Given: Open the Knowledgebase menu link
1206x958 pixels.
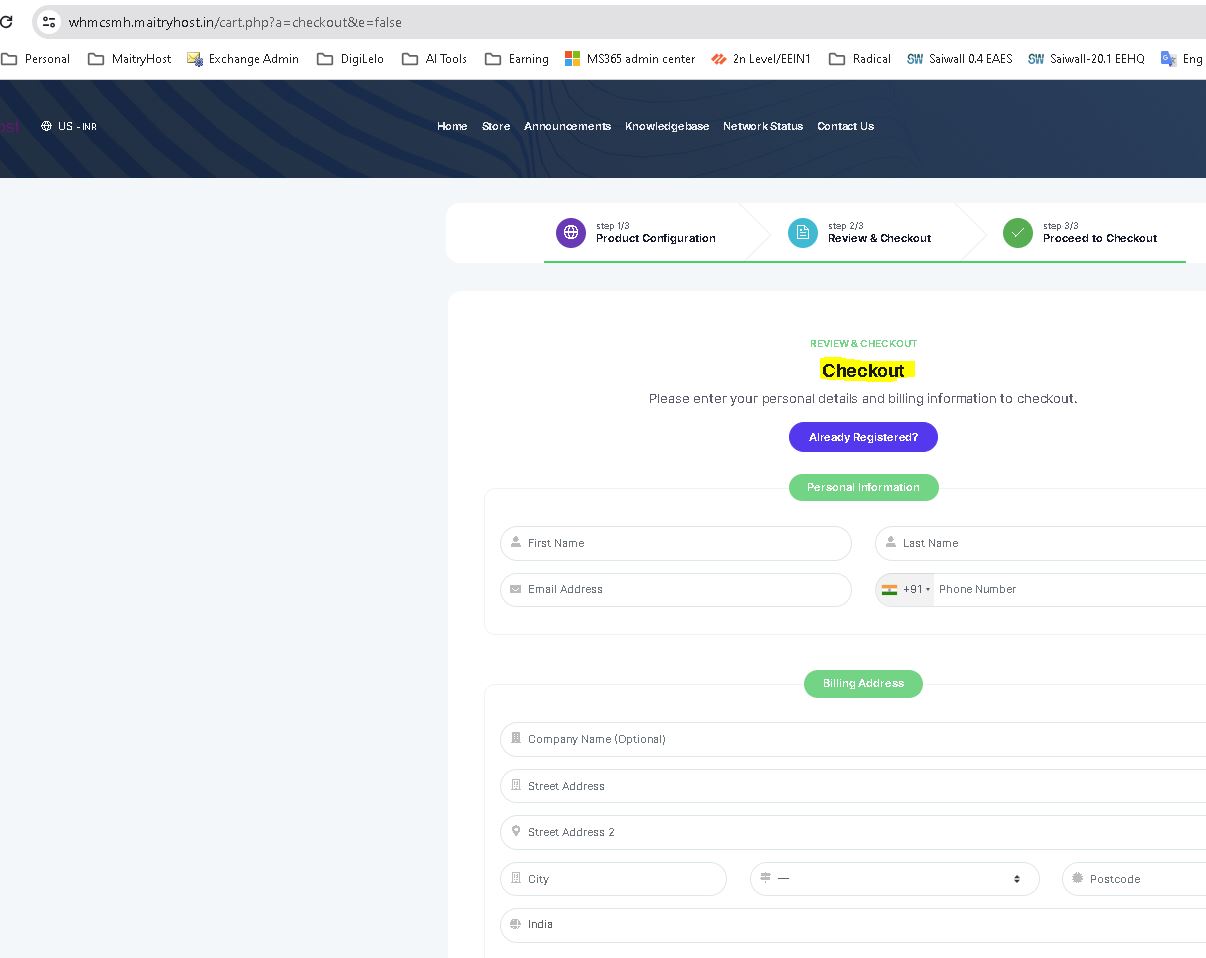Looking at the screenshot, I should pos(667,126).
